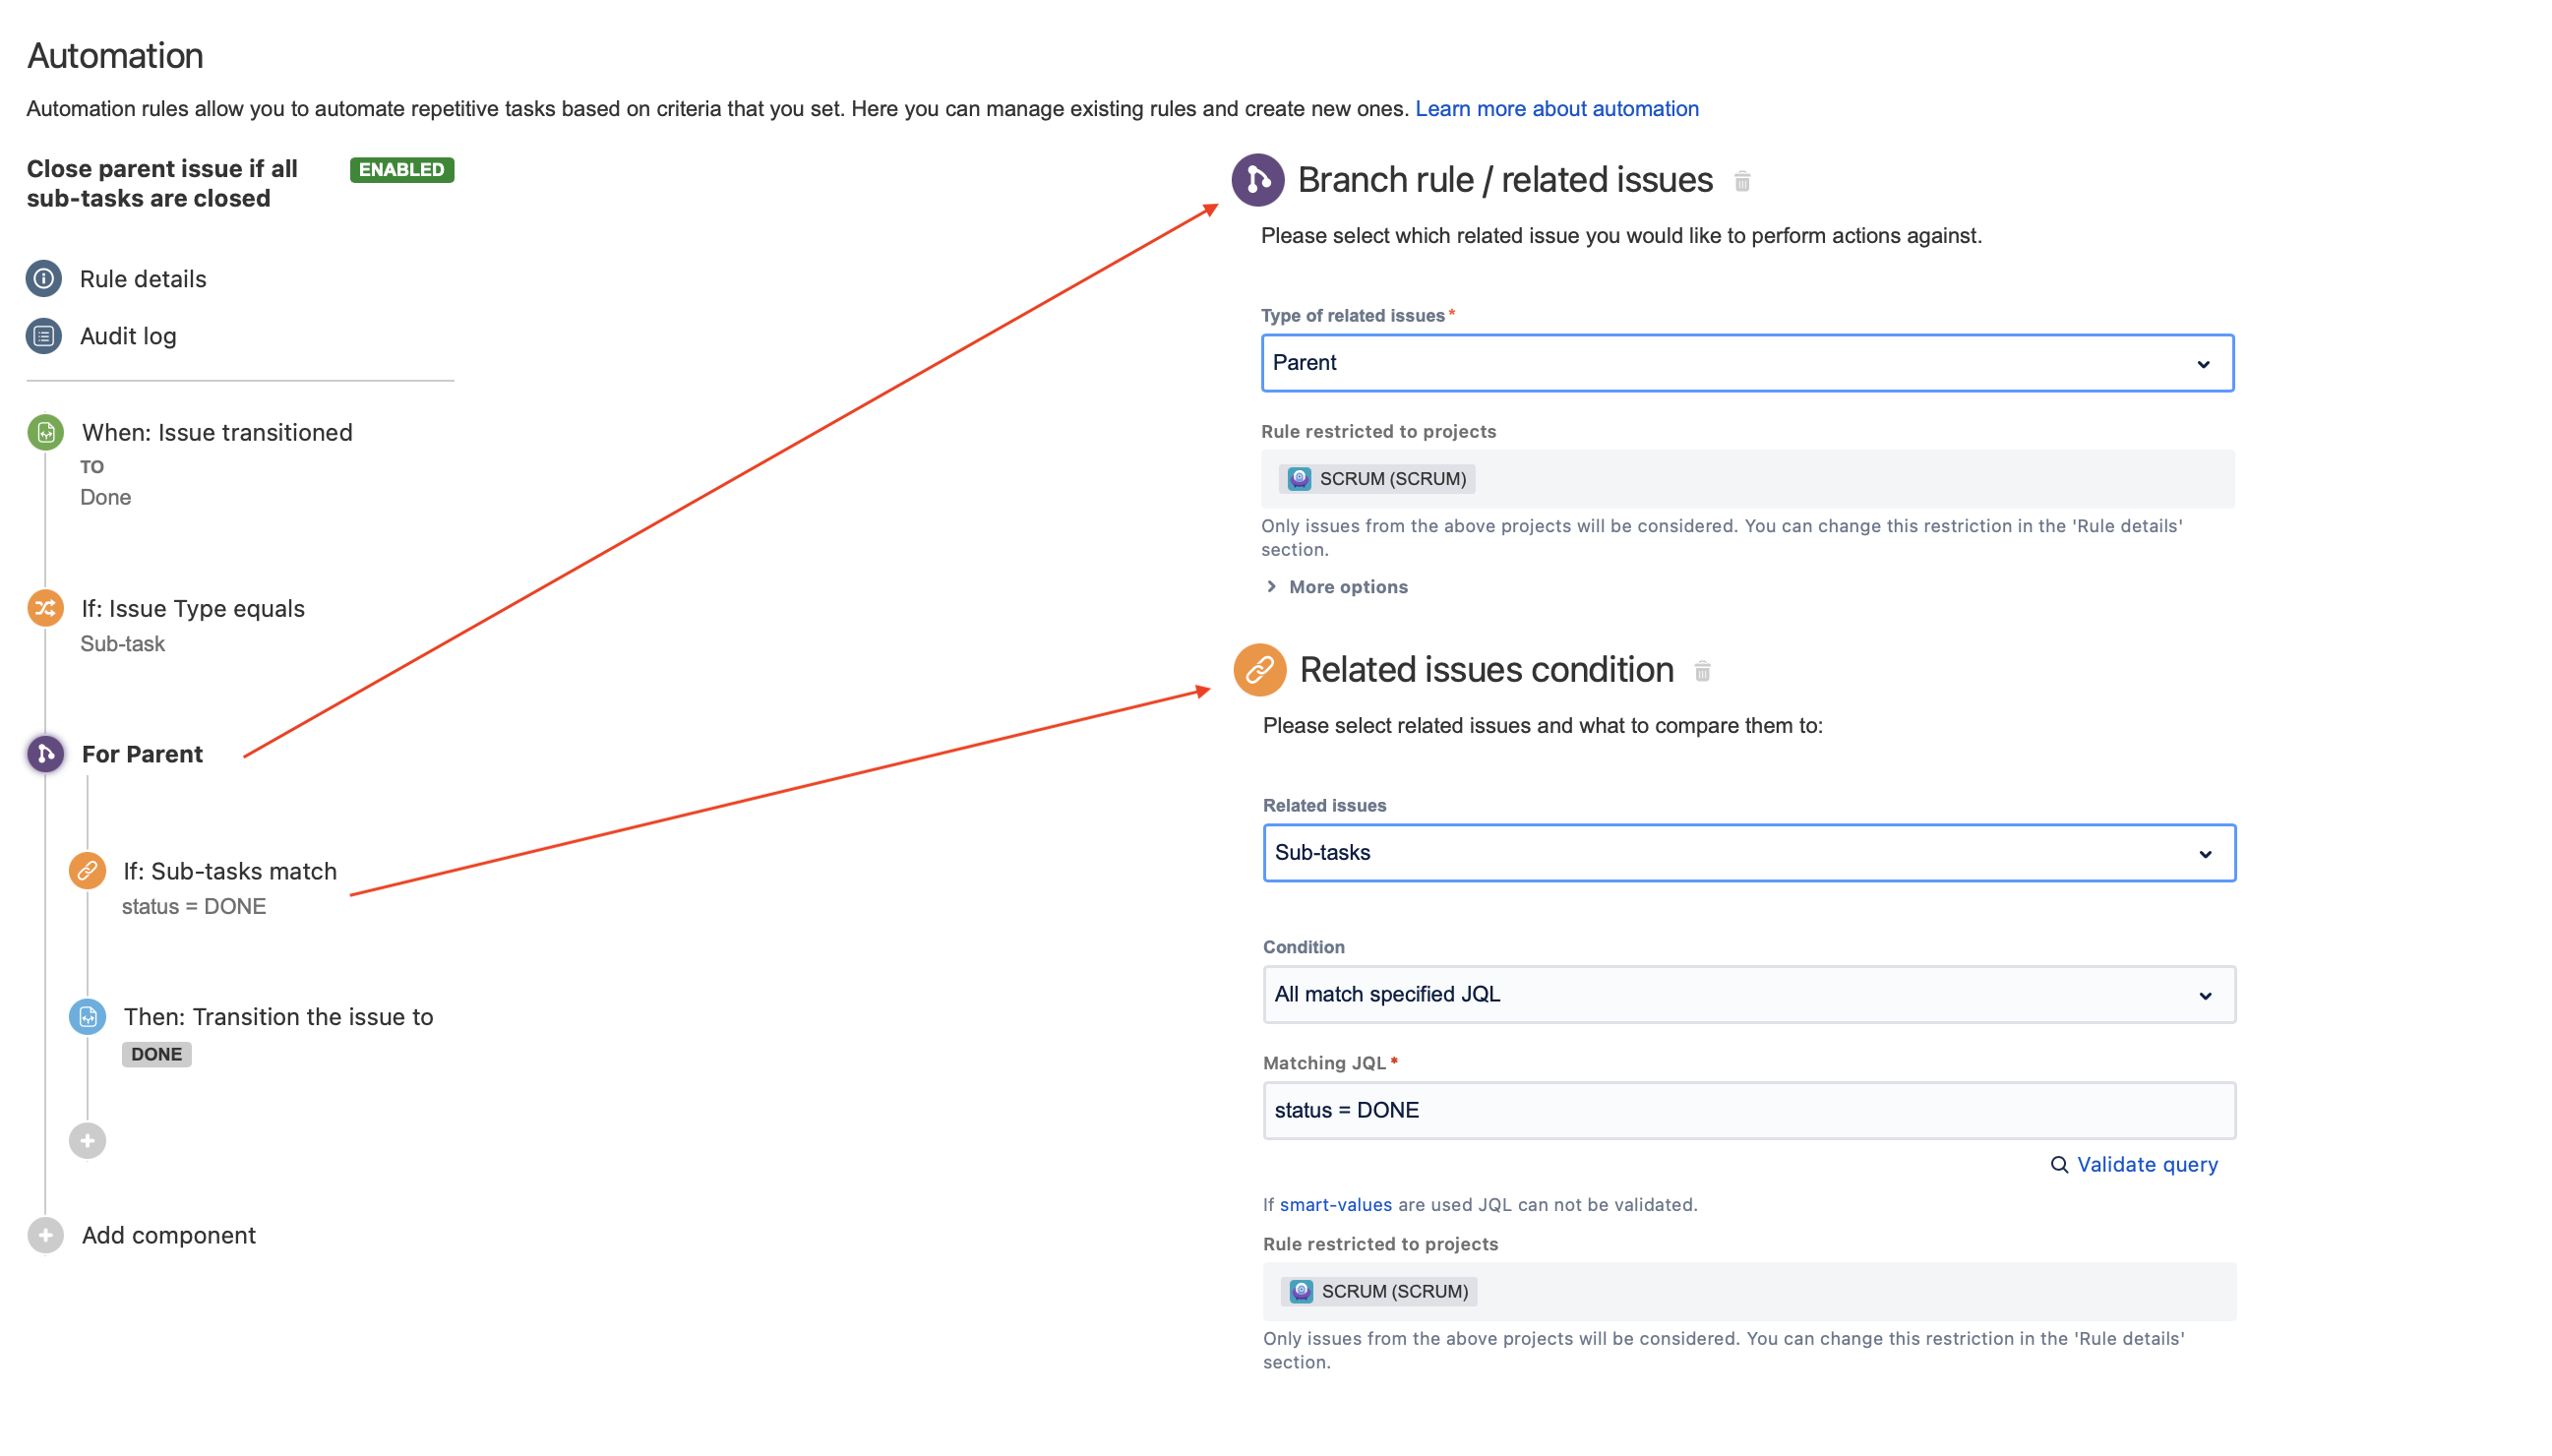2552x1456 pixels.
Task: Open the Audit log section
Action: (127, 336)
